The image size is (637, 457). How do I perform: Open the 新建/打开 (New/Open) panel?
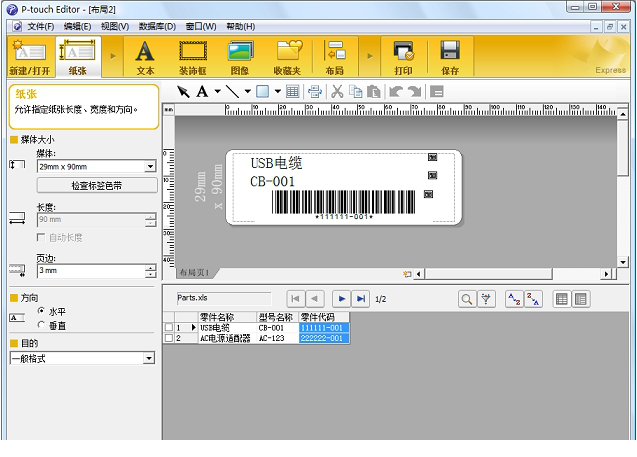30,57
